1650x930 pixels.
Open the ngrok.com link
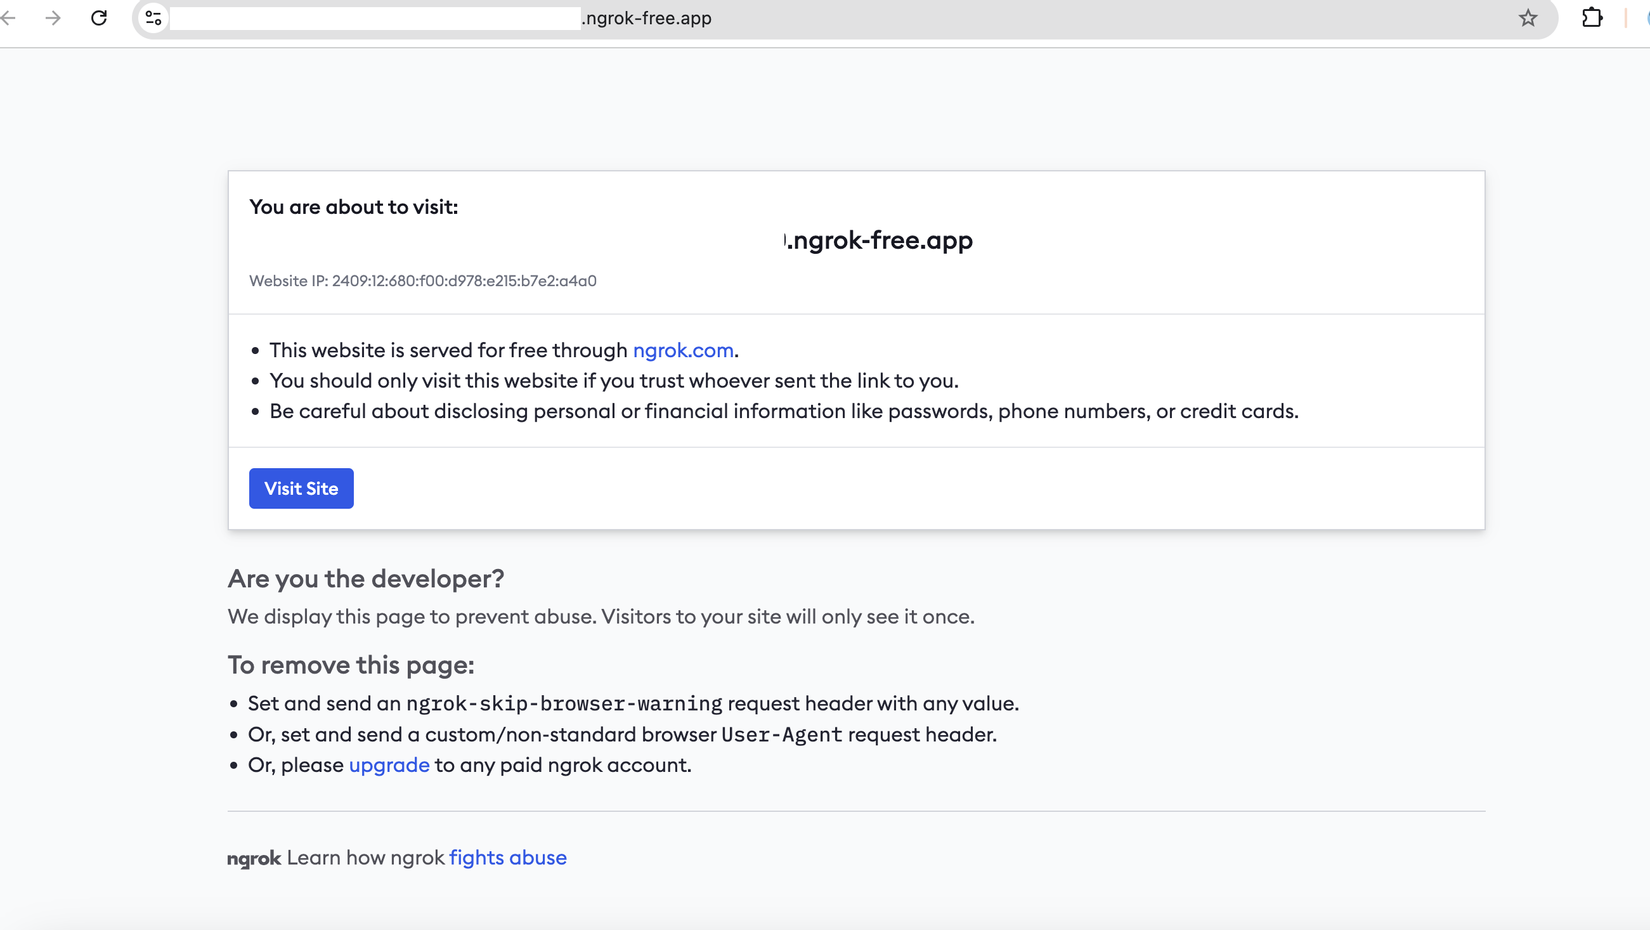(x=683, y=350)
